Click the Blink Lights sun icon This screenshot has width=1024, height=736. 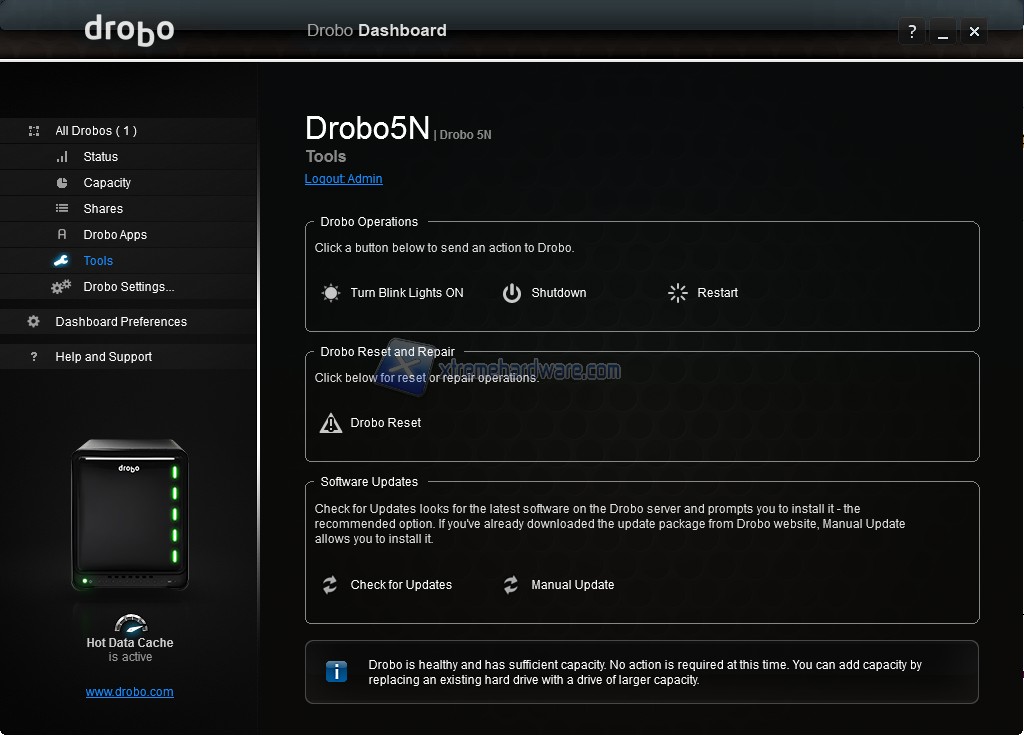(330, 293)
